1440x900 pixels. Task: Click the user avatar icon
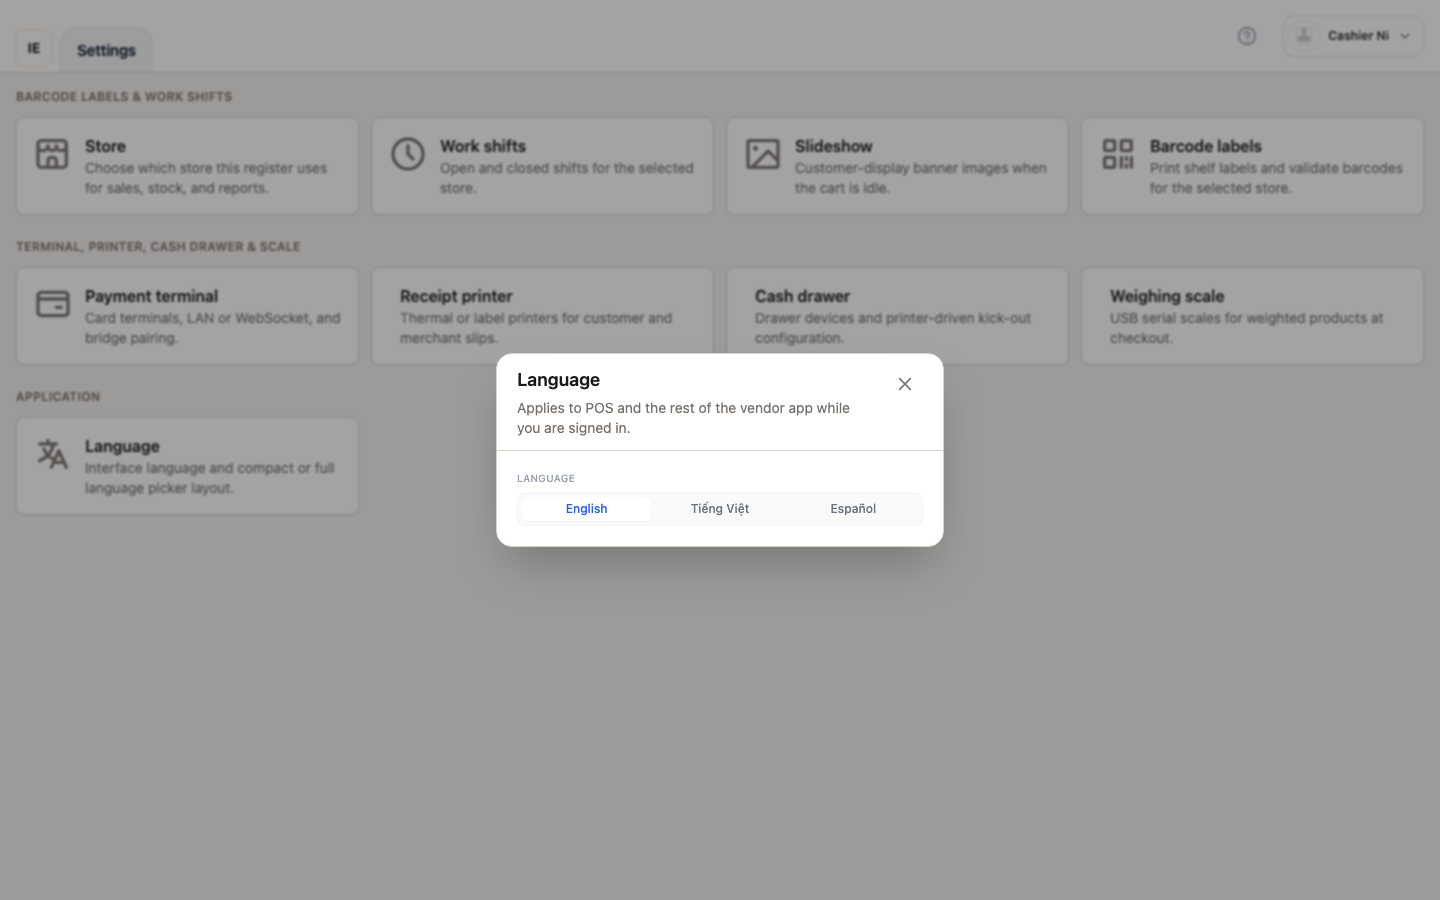point(1304,36)
